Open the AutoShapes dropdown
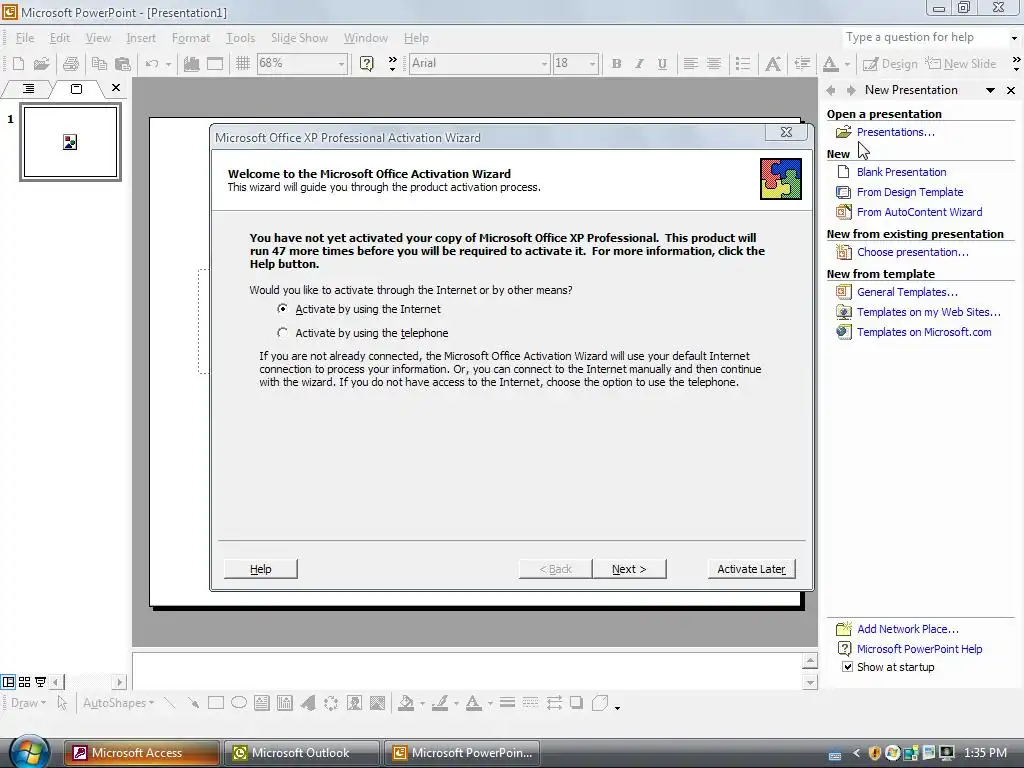Screen dimensions: 1024x768 coord(118,703)
